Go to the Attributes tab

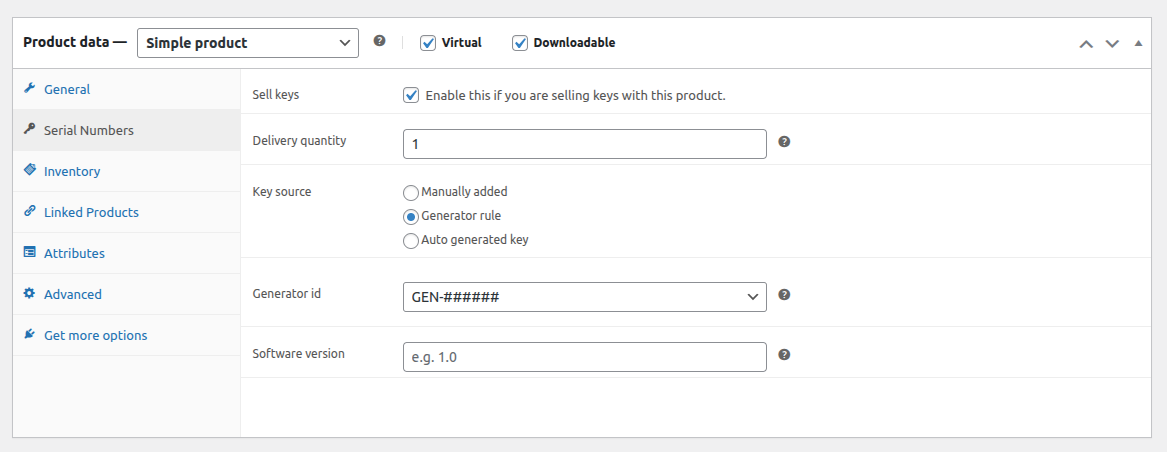[127, 253]
